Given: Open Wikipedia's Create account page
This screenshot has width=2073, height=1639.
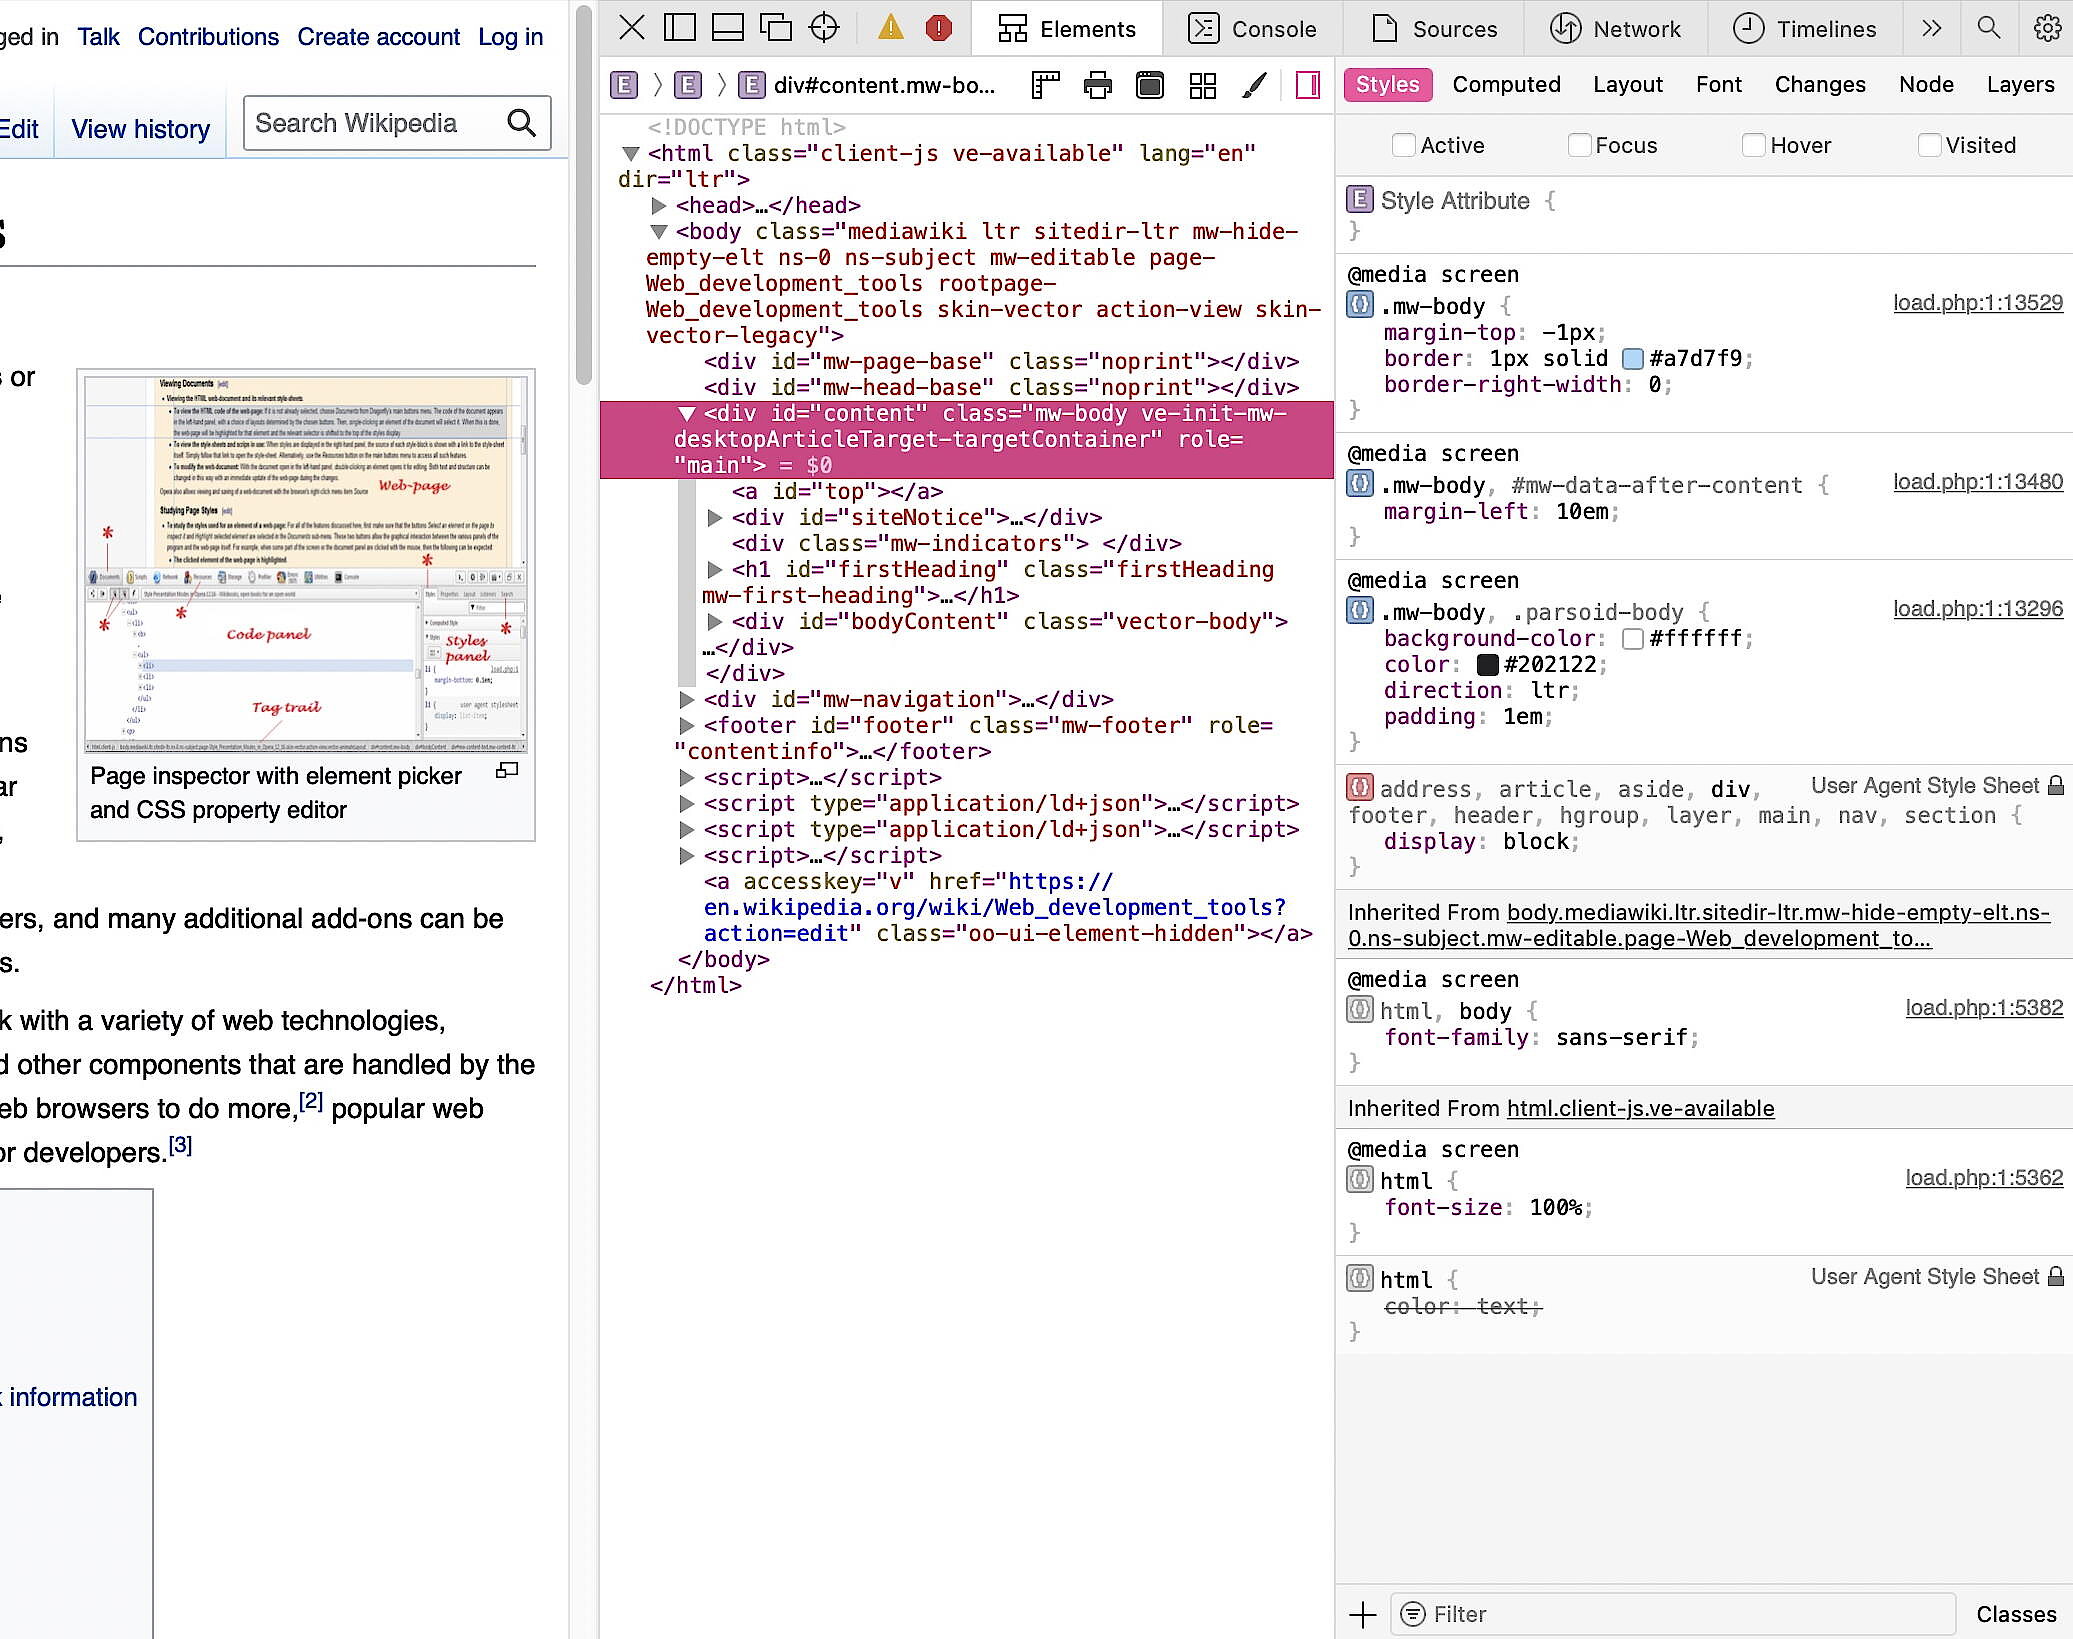Looking at the screenshot, I should (378, 36).
